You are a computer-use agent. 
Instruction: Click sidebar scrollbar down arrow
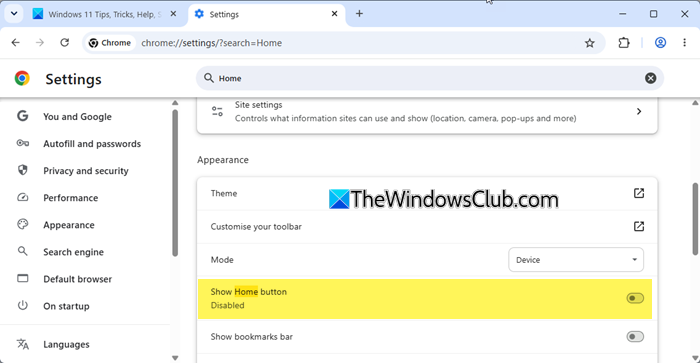(x=175, y=358)
